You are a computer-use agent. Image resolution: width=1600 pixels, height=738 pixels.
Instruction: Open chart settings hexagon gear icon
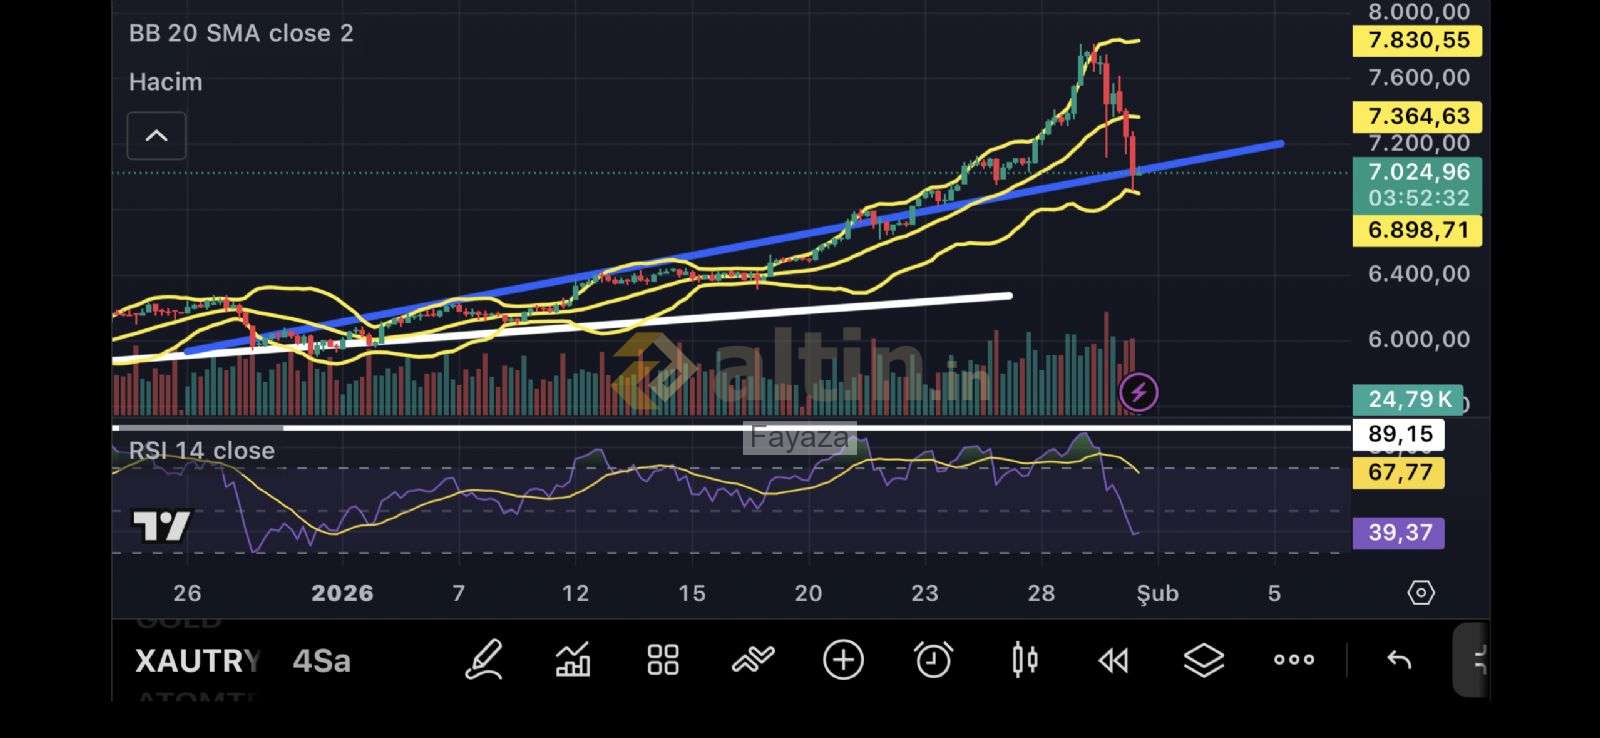coord(1420,593)
